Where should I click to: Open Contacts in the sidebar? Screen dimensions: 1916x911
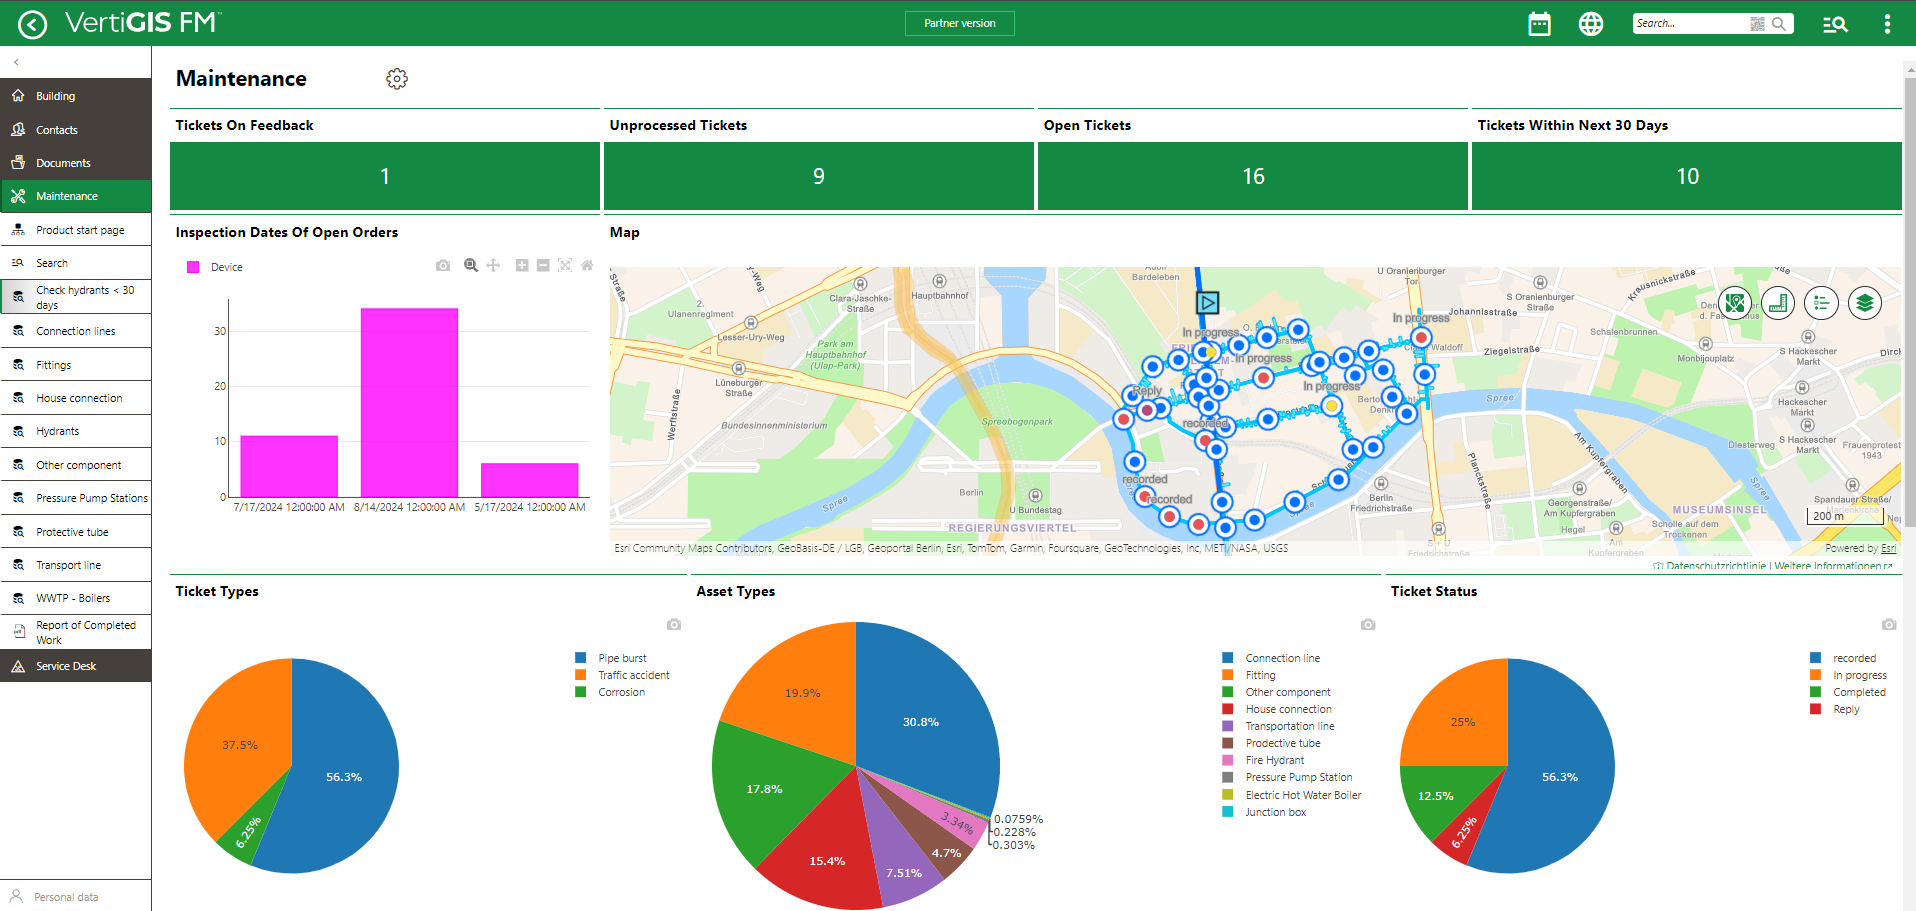(x=76, y=130)
